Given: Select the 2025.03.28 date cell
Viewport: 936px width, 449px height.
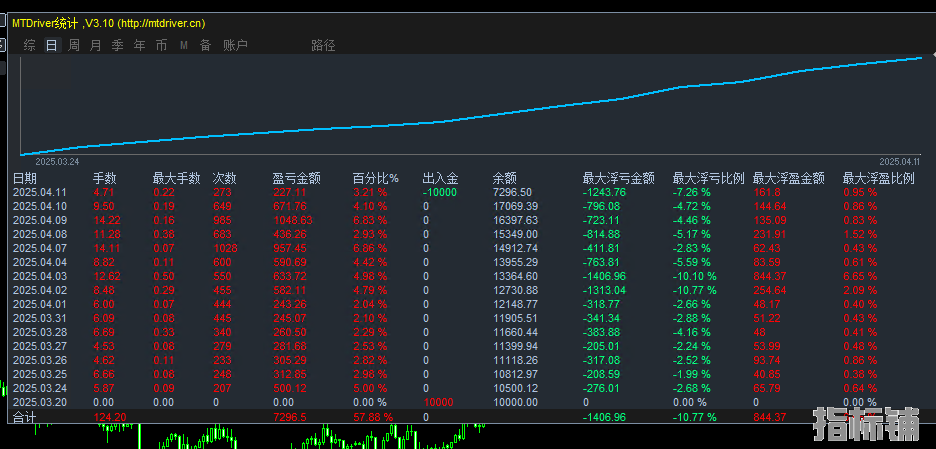Looking at the screenshot, I should (39, 332).
